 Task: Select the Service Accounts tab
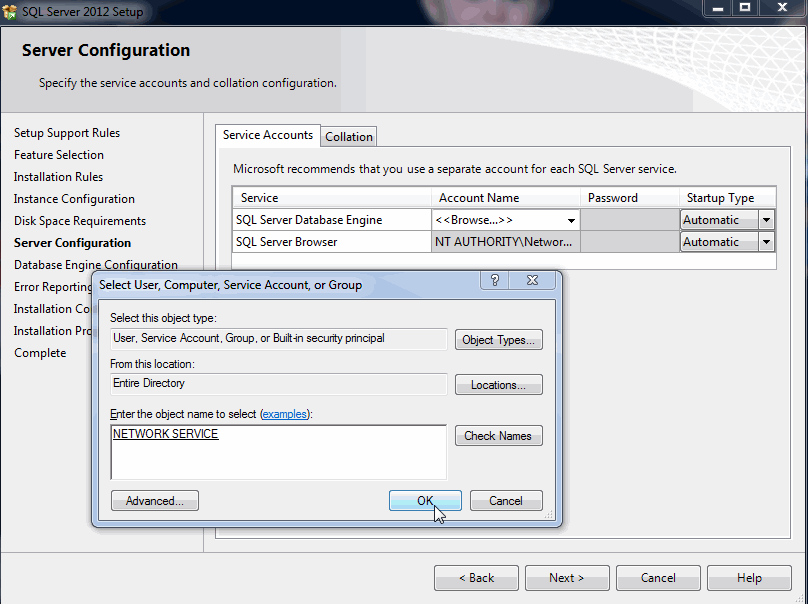267,135
